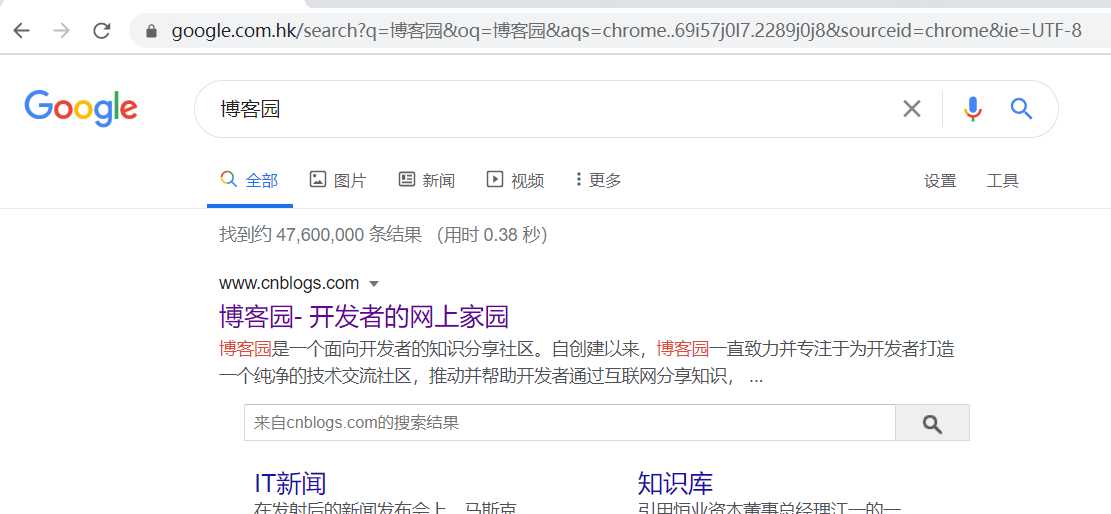Submit search with blue magnifier icon
The height and width of the screenshot is (514, 1111).
pos(1021,108)
